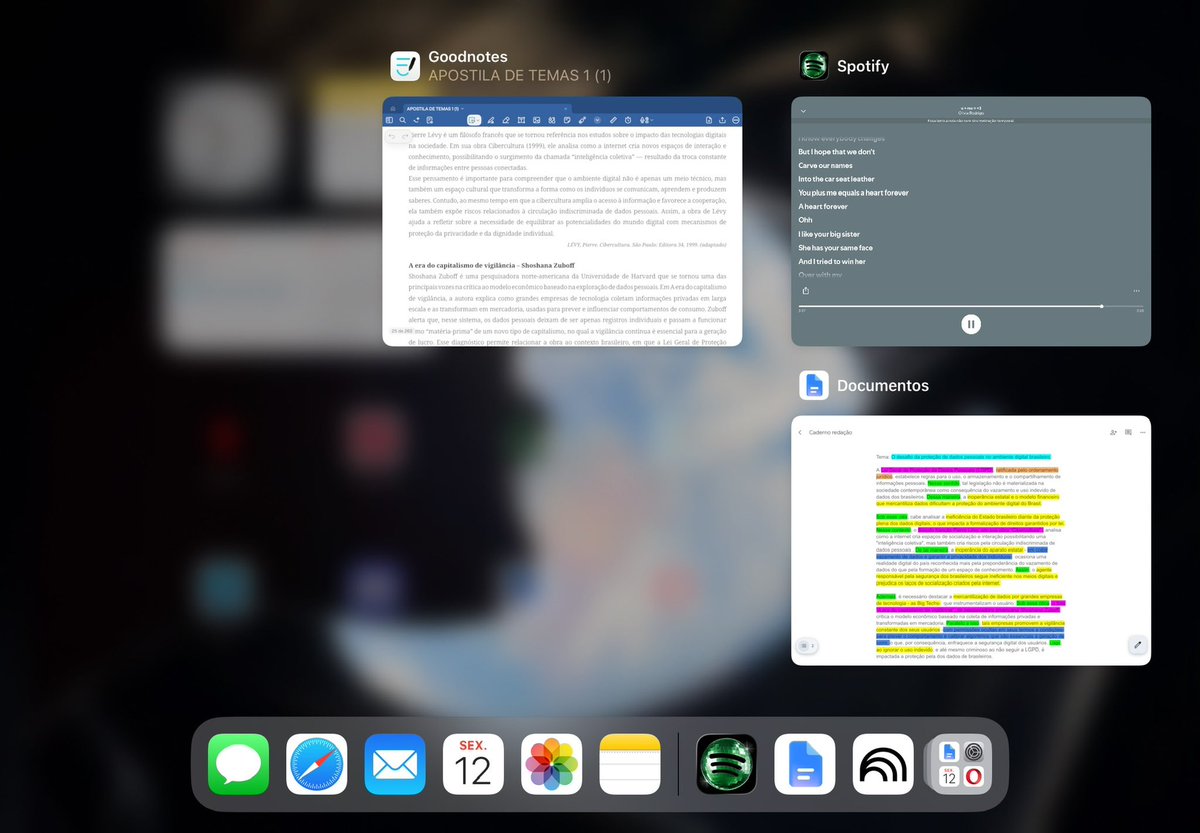Image resolution: width=1200 pixels, height=833 pixels.
Task: Go back from Caderno redação document
Action: point(800,432)
